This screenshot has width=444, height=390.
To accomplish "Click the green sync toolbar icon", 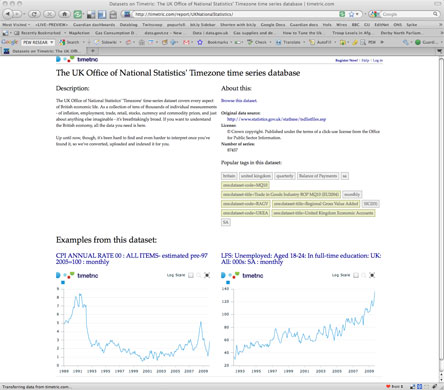I will 78,14.
